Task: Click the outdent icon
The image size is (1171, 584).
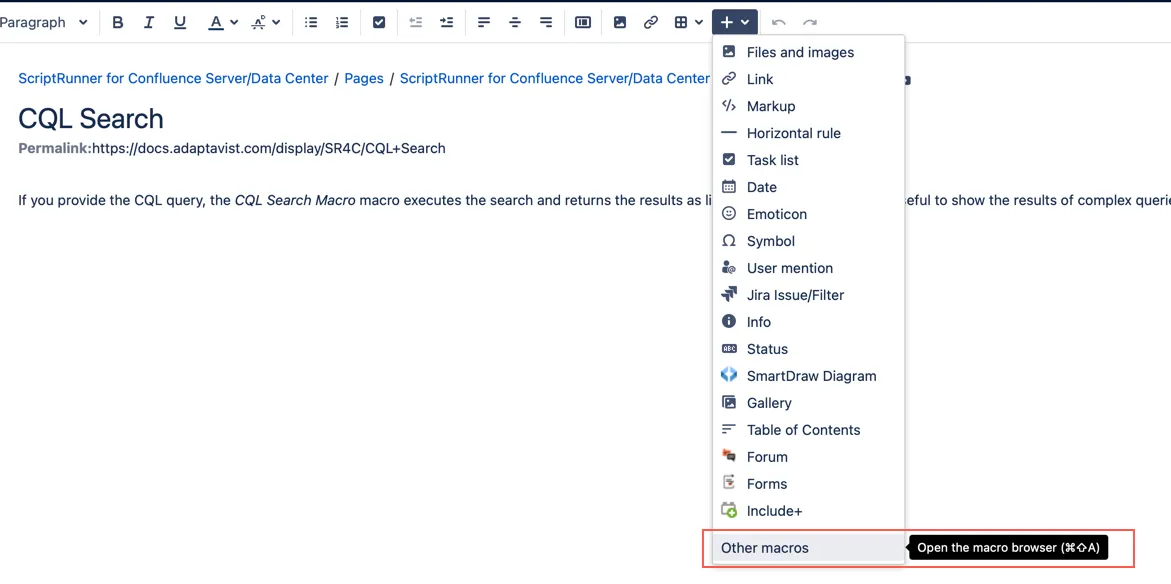Action: (416, 22)
